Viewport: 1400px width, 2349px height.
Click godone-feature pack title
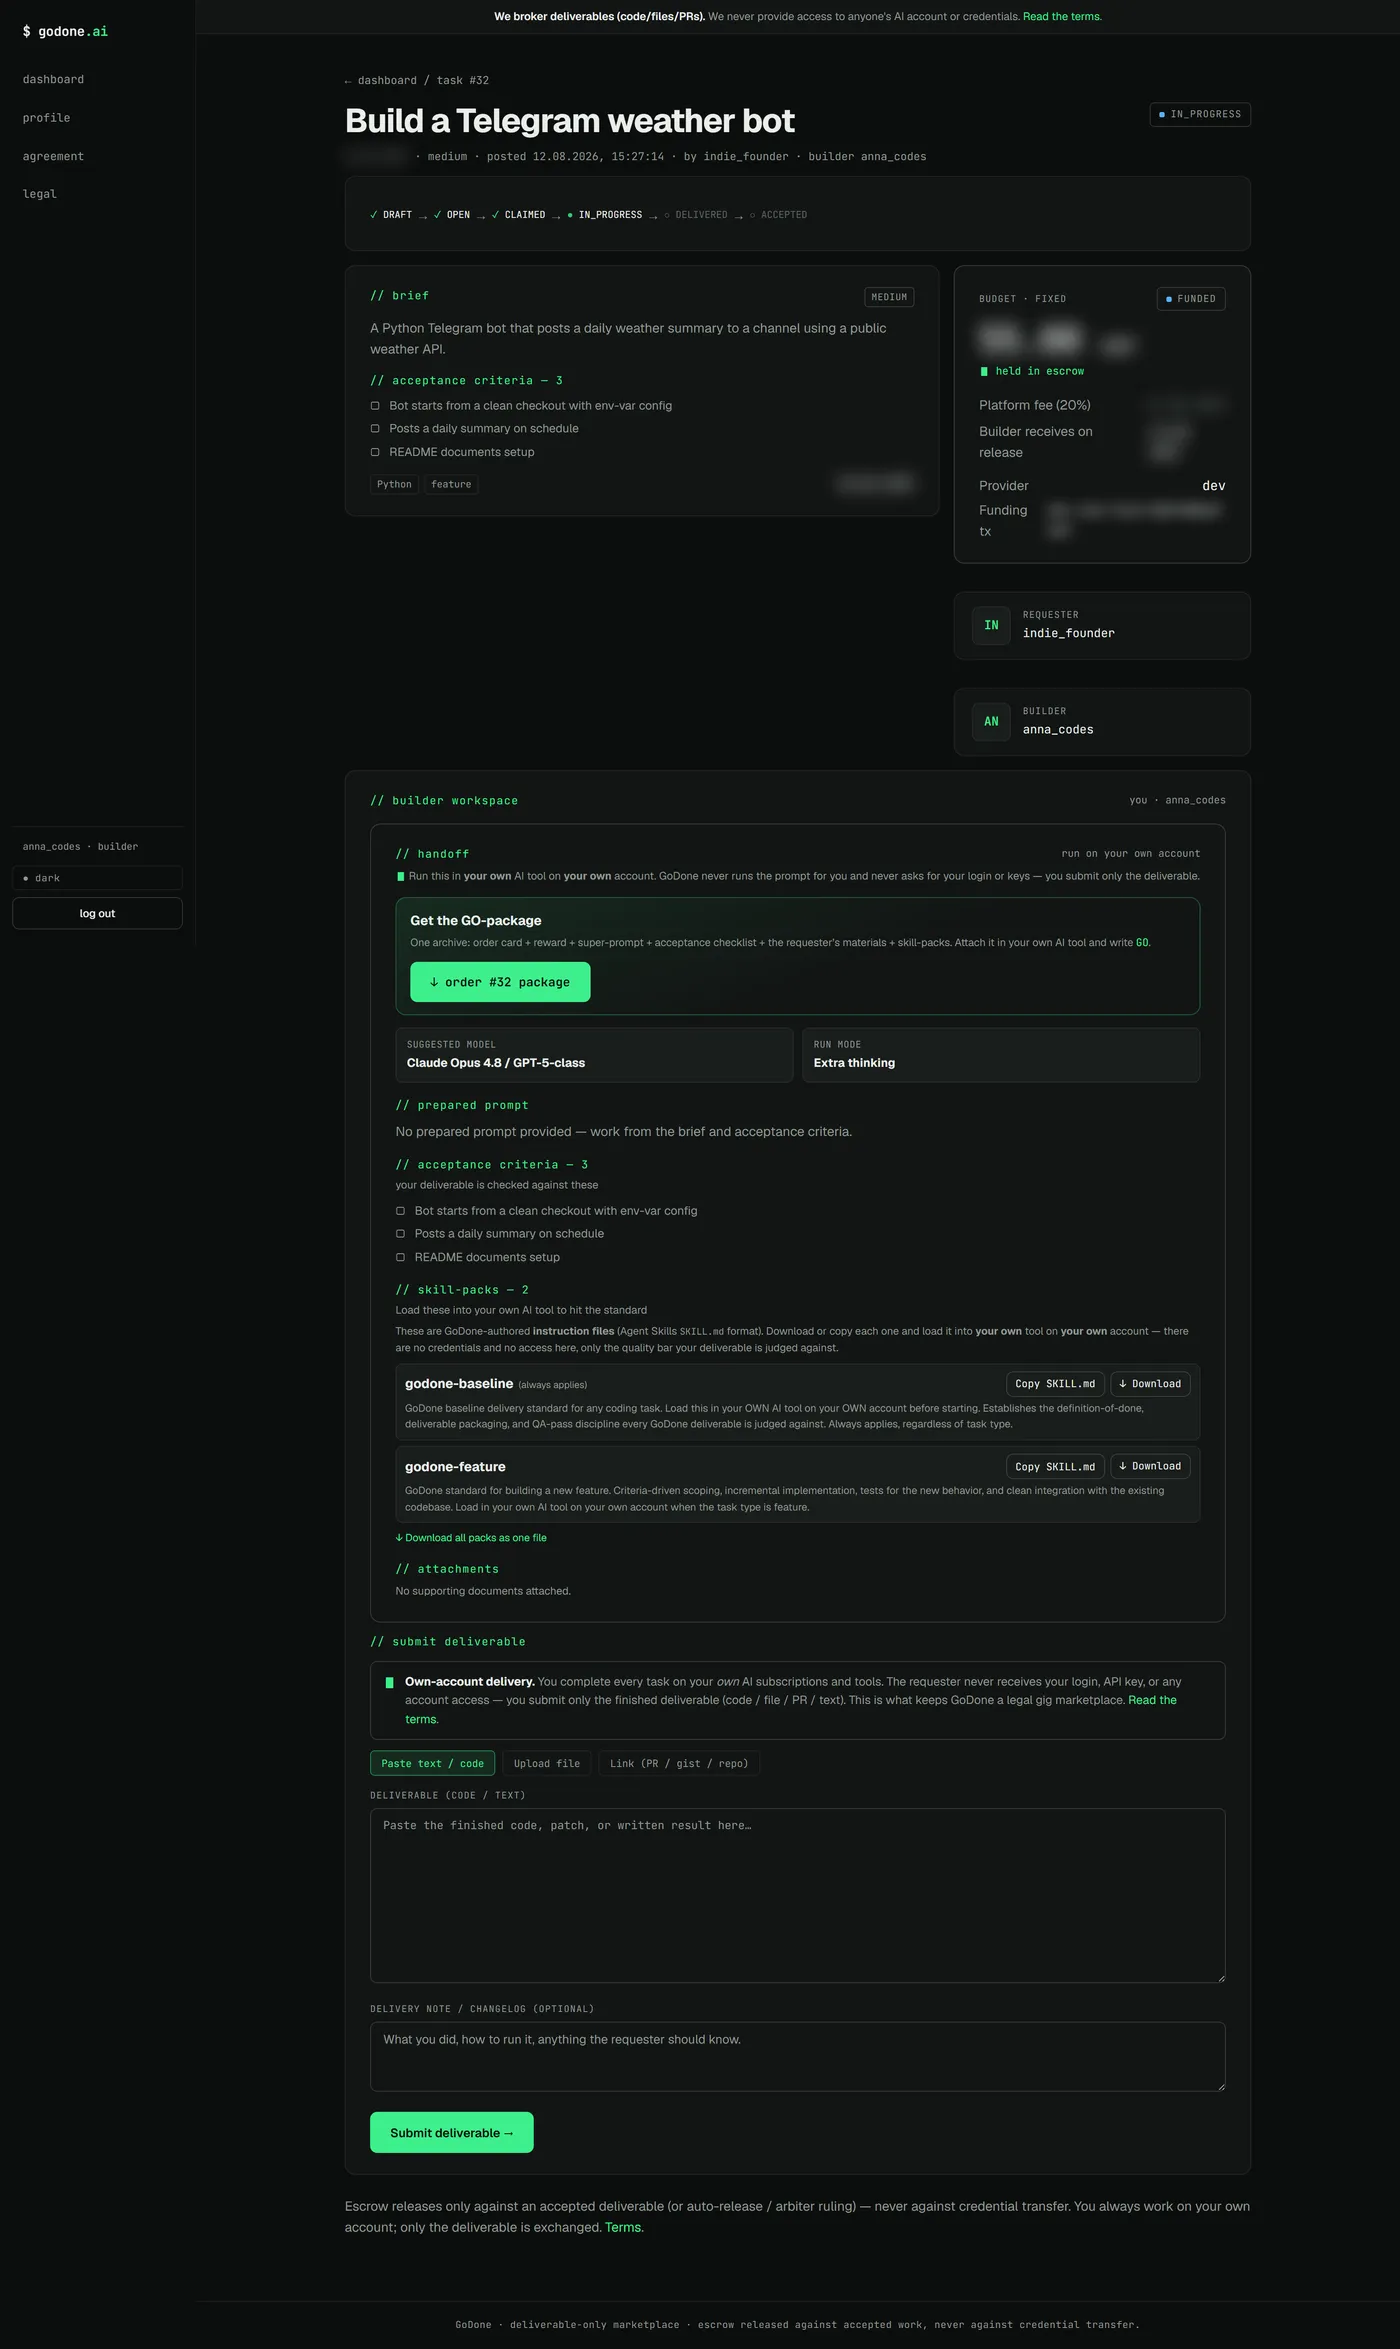point(455,1467)
